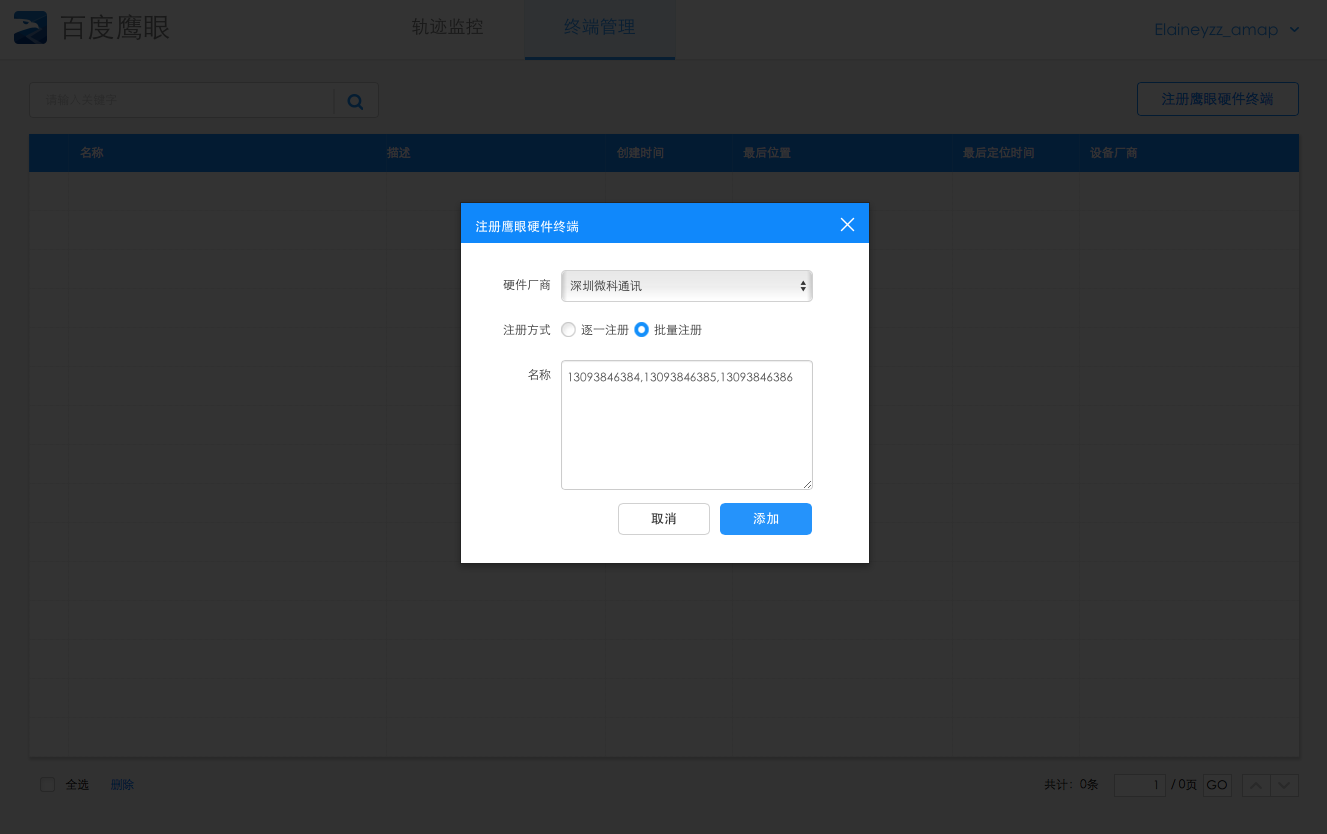
Task: Click the 添加 button
Action: (x=765, y=519)
